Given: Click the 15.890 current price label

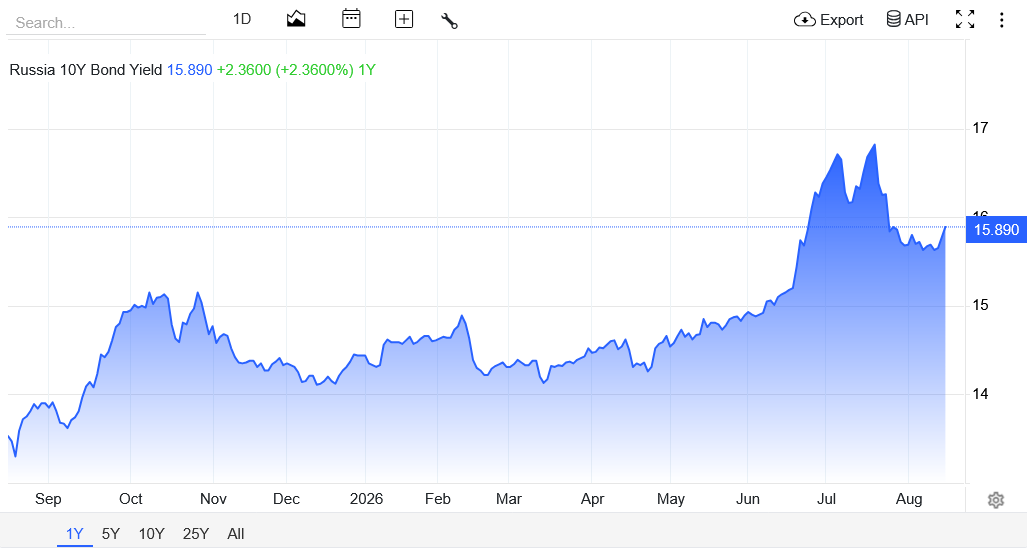Looking at the screenshot, I should pyautogui.click(x=996, y=230).
